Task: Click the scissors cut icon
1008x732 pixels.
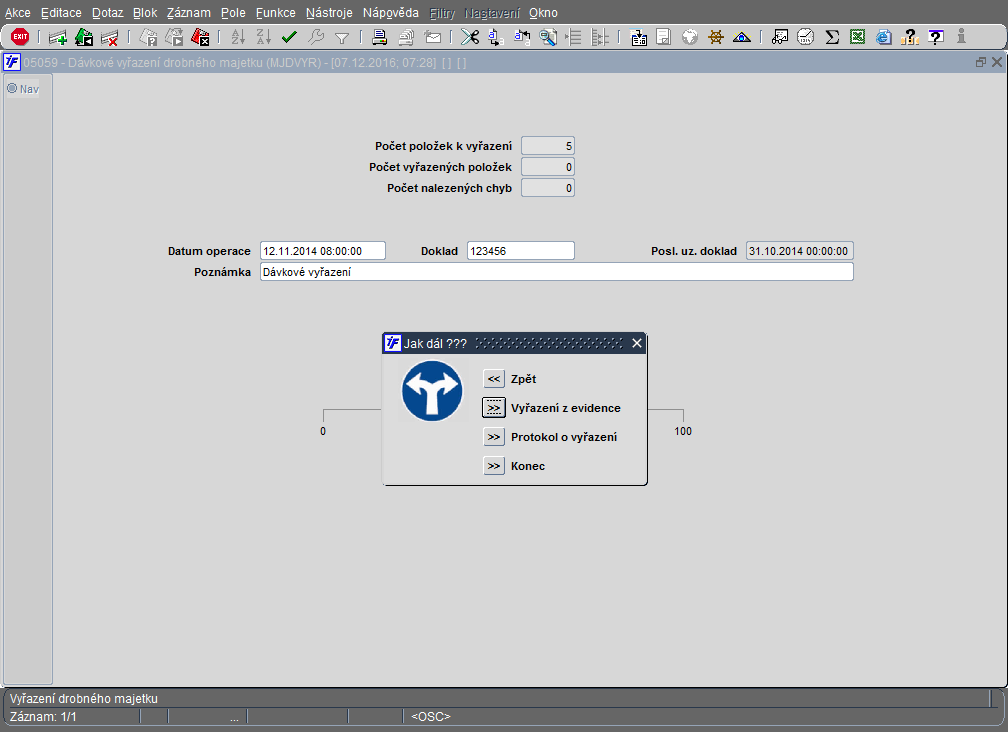Action: [470, 37]
